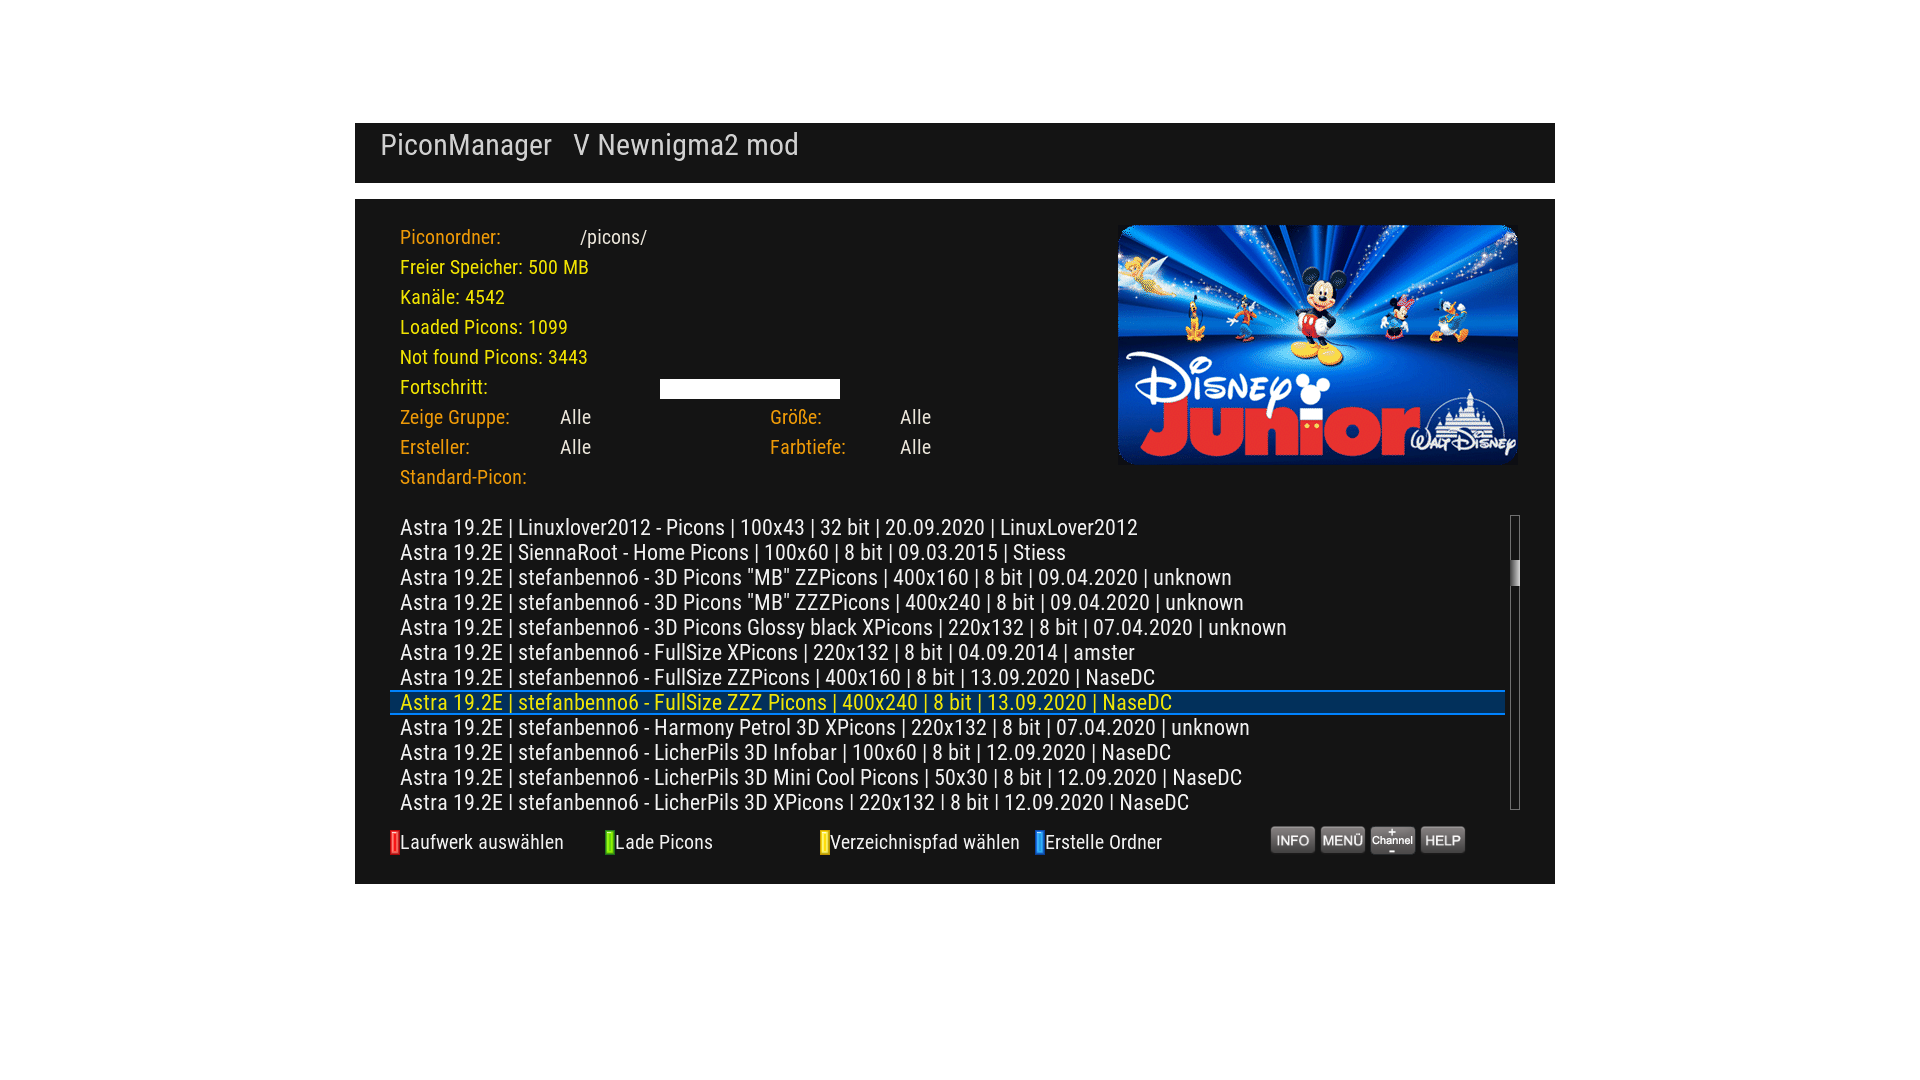
Task: Select SiennaRoot Home Picons entry
Action: coord(732,552)
